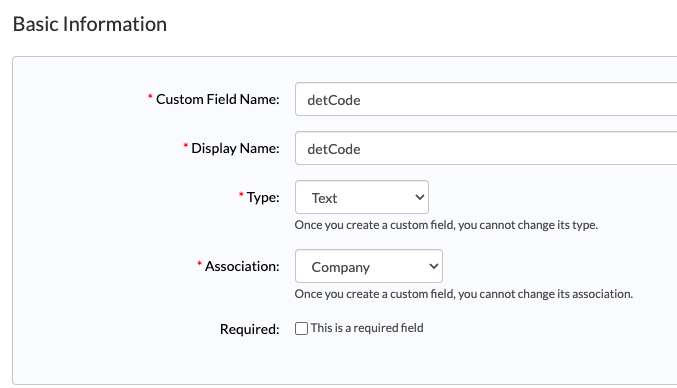Open the Type dropdown showing Text
The height and width of the screenshot is (388, 677).
(x=362, y=197)
